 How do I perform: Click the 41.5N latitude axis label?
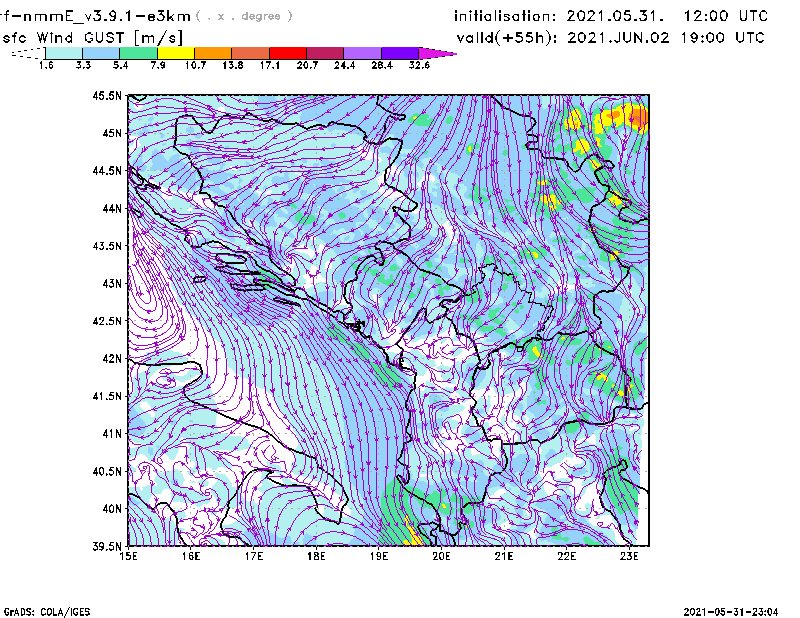coord(107,396)
